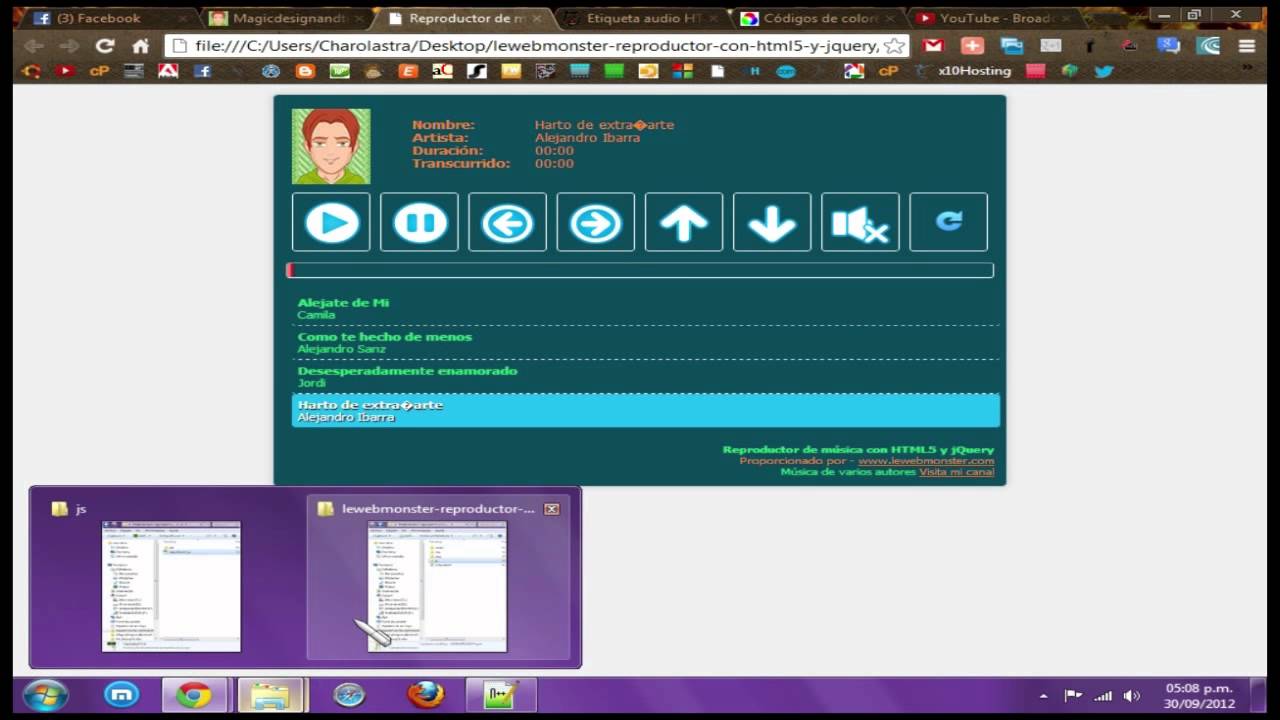
Task: Click the song progress bar in the player
Action: click(640, 270)
